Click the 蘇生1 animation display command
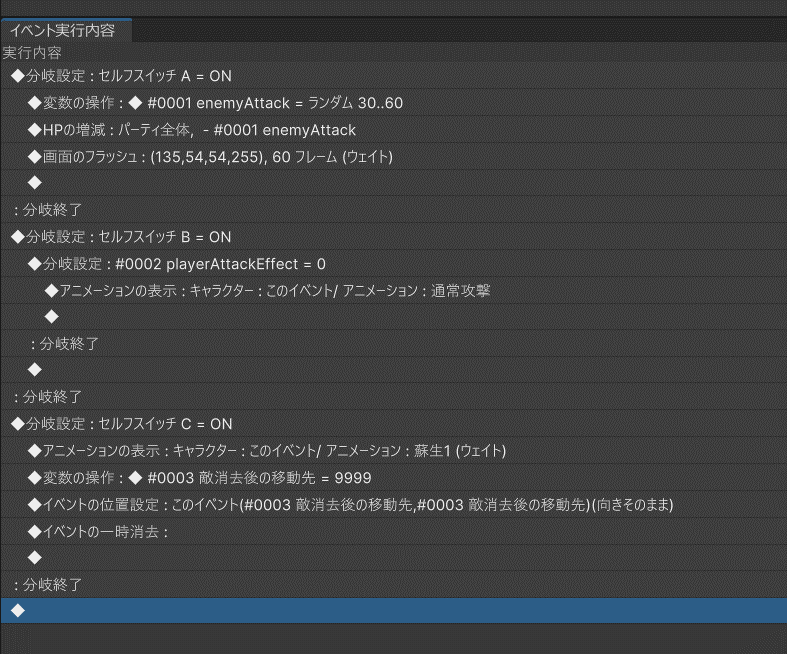This screenshot has width=787, height=654. click(x=267, y=451)
